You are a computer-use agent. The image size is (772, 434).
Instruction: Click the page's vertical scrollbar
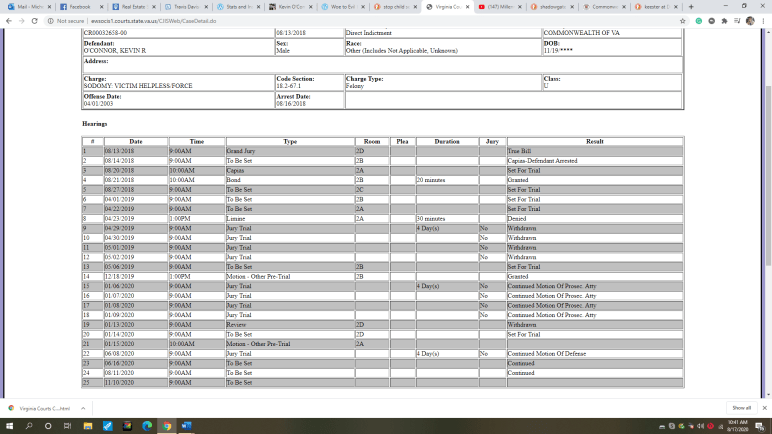[768, 200]
